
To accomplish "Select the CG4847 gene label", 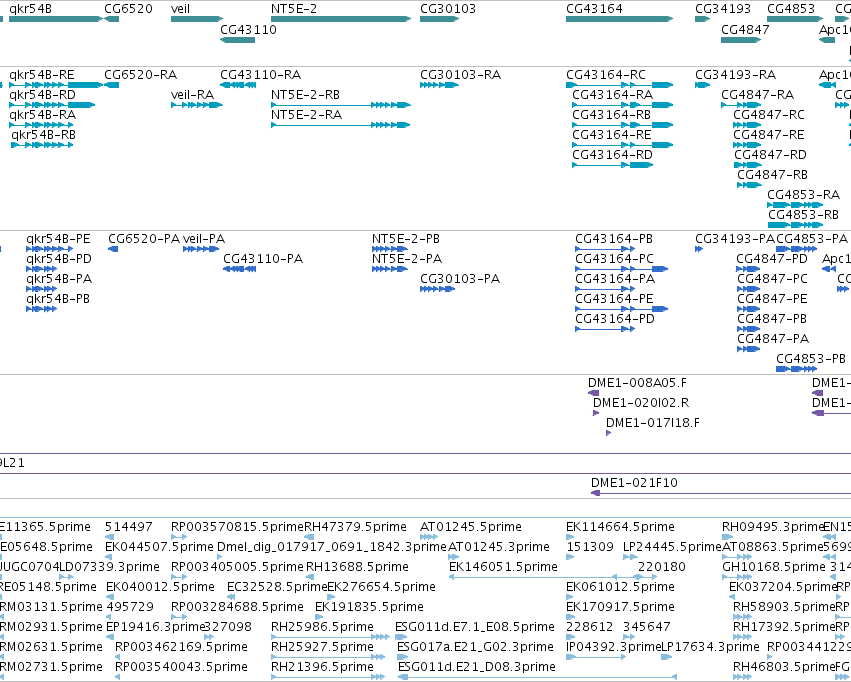I will (745, 30).
